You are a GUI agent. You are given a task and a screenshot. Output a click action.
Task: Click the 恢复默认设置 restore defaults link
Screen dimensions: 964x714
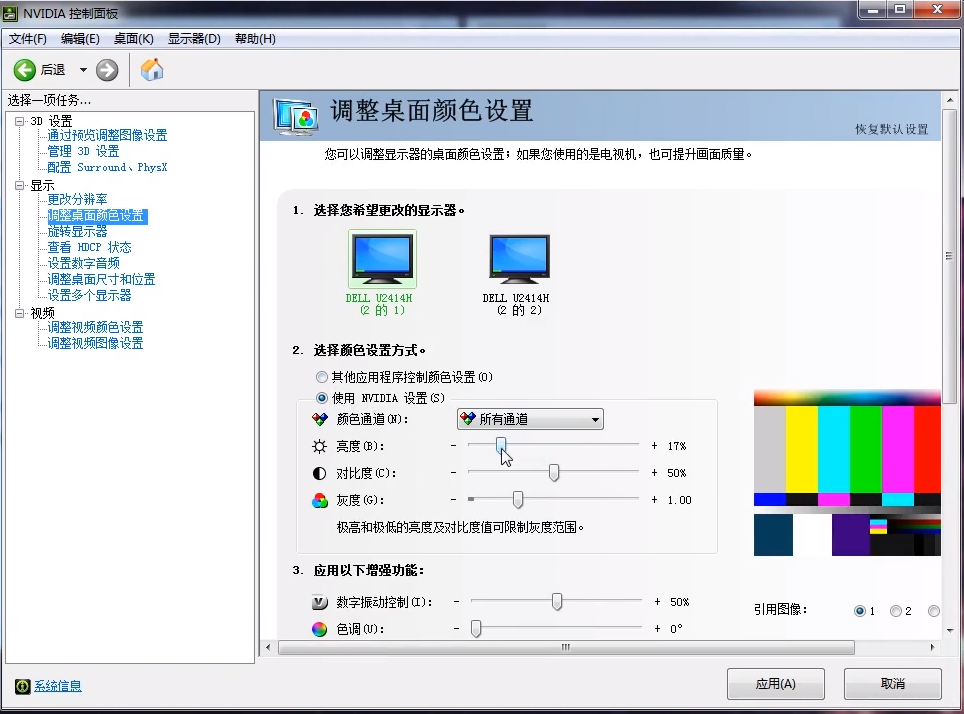click(x=891, y=129)
